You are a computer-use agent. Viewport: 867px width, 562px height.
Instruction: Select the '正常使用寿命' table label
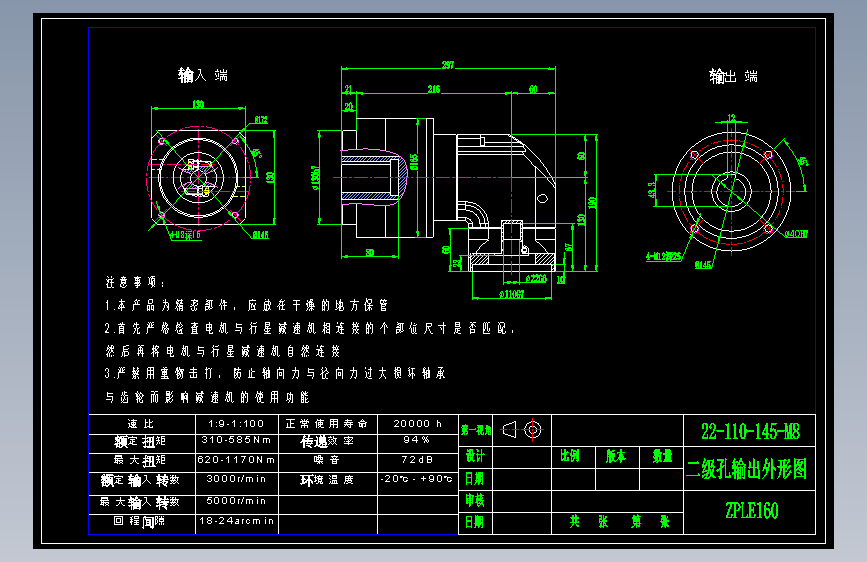pyautogui.click(x=326, y=424)
